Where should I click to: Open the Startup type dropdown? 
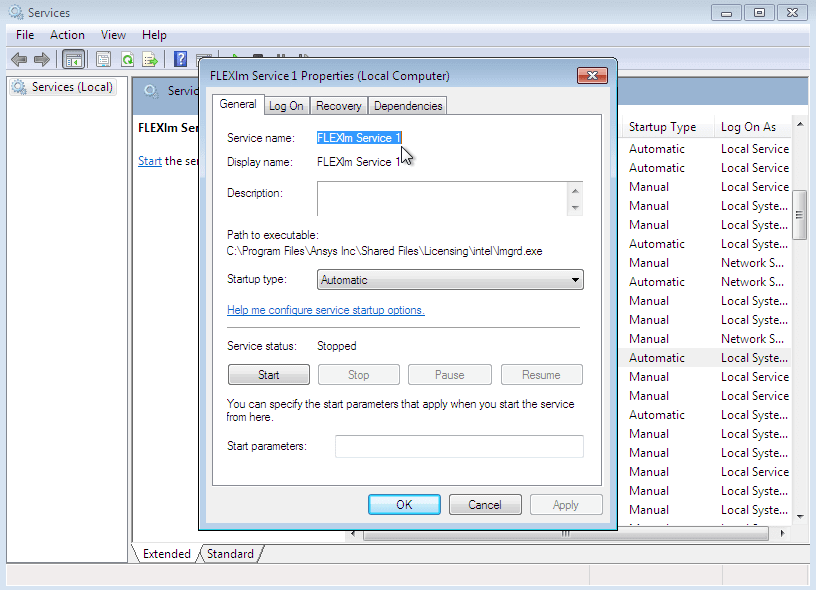click(575, 279)
